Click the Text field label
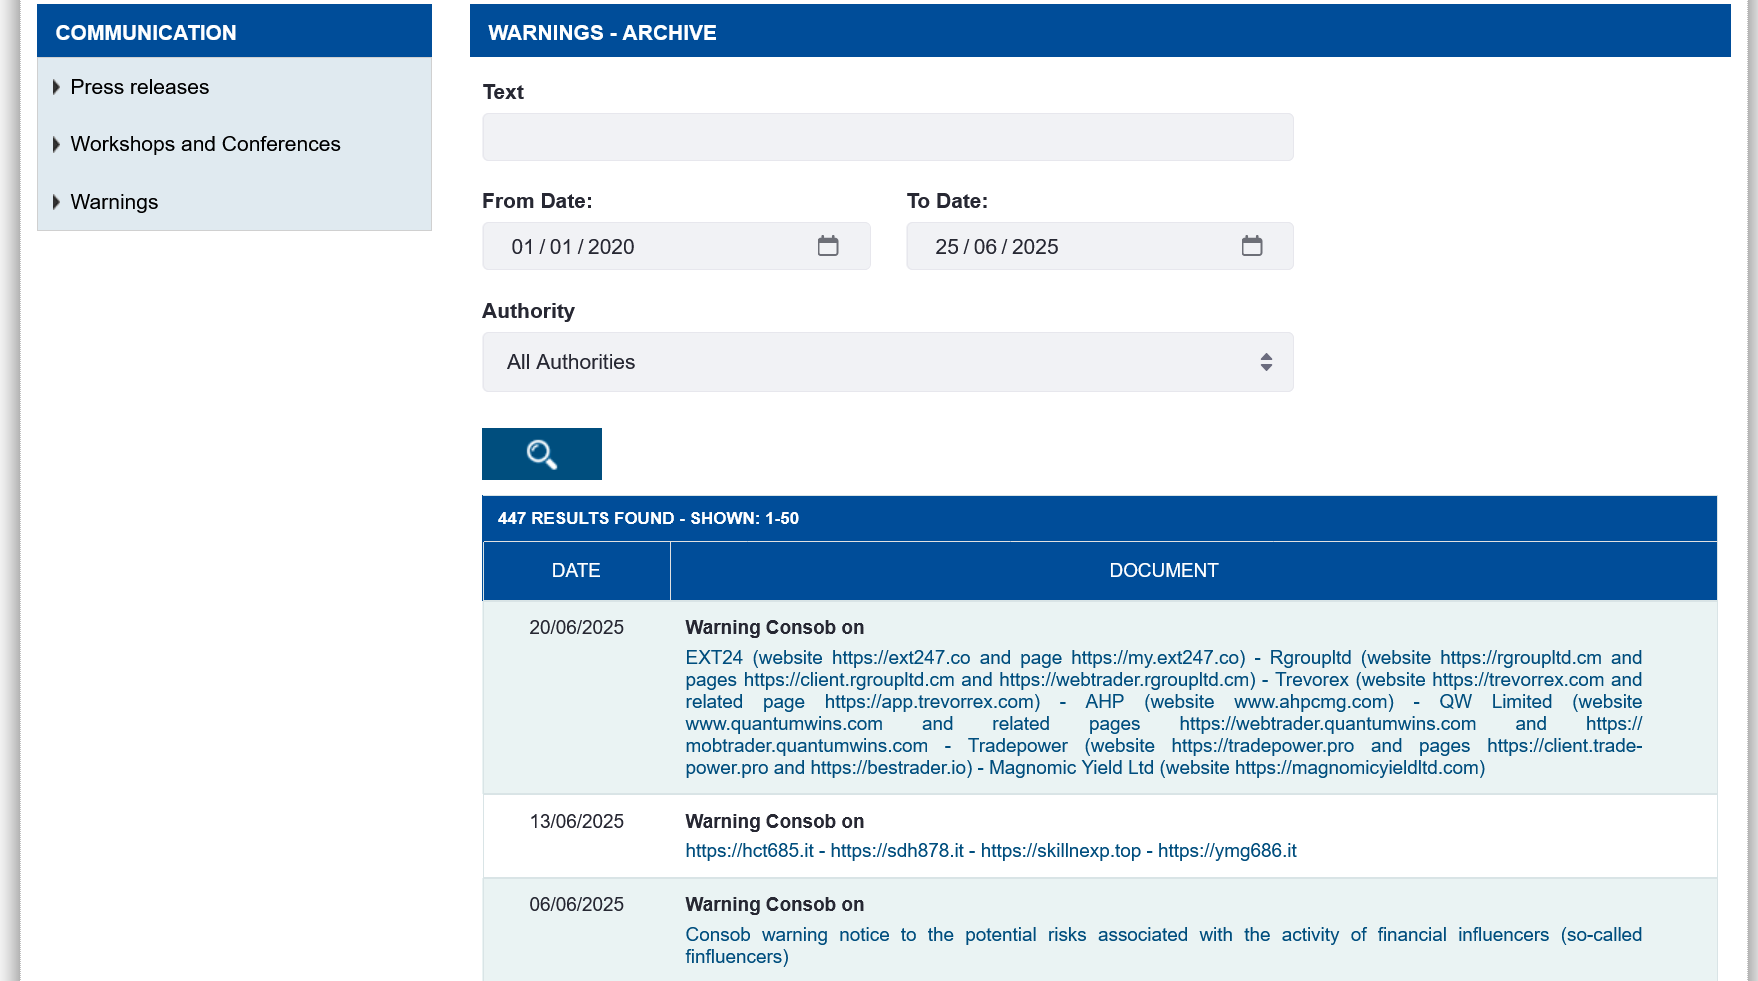 click(503, 92)
